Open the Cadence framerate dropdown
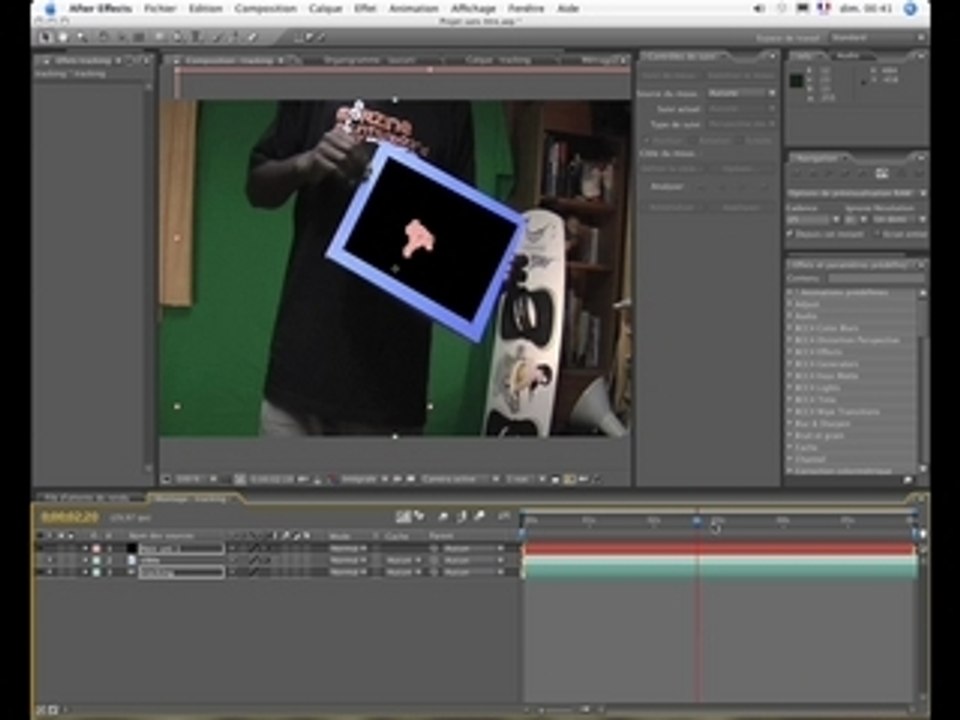960x720 pixels. click(x=813, y=219)
